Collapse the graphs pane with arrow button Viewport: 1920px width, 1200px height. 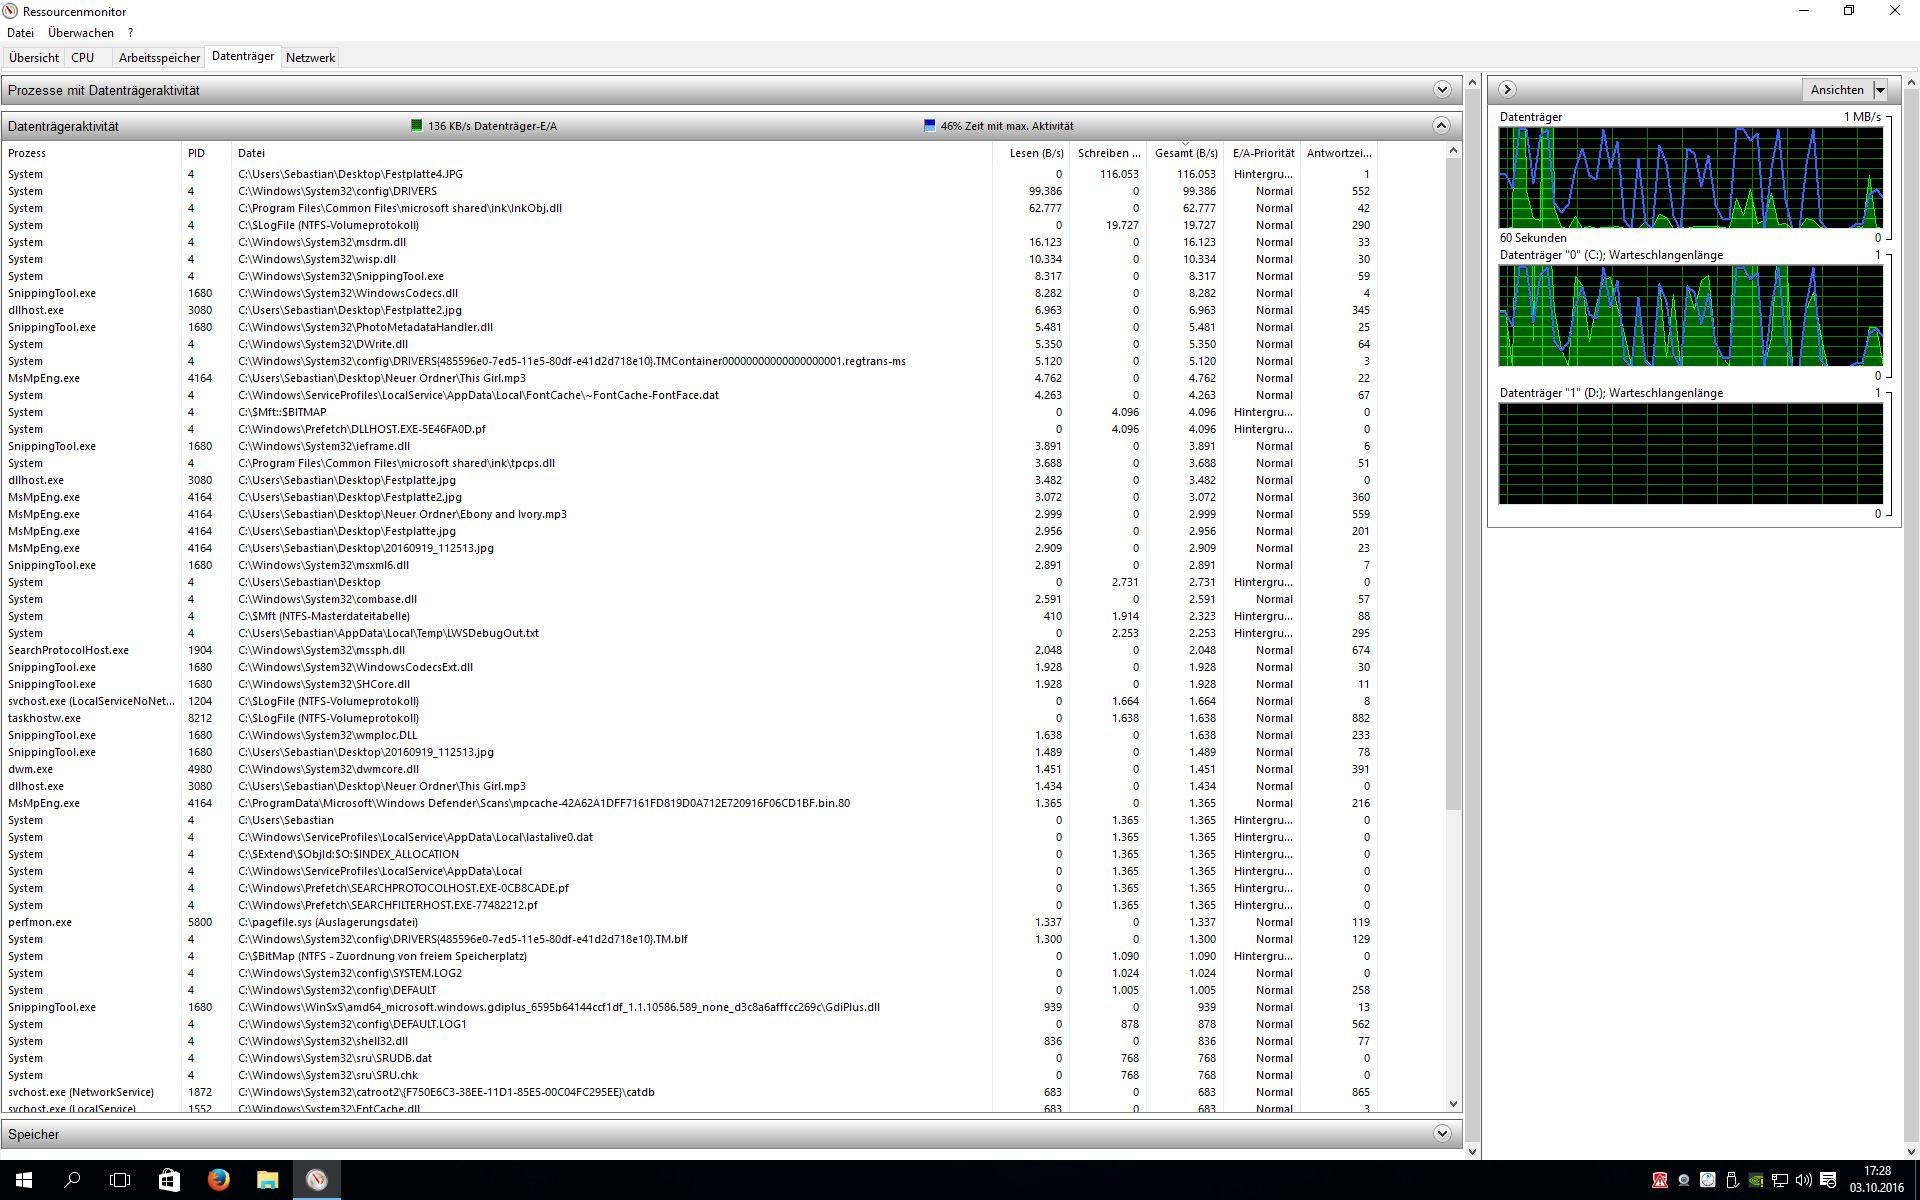click(1507, 90)
